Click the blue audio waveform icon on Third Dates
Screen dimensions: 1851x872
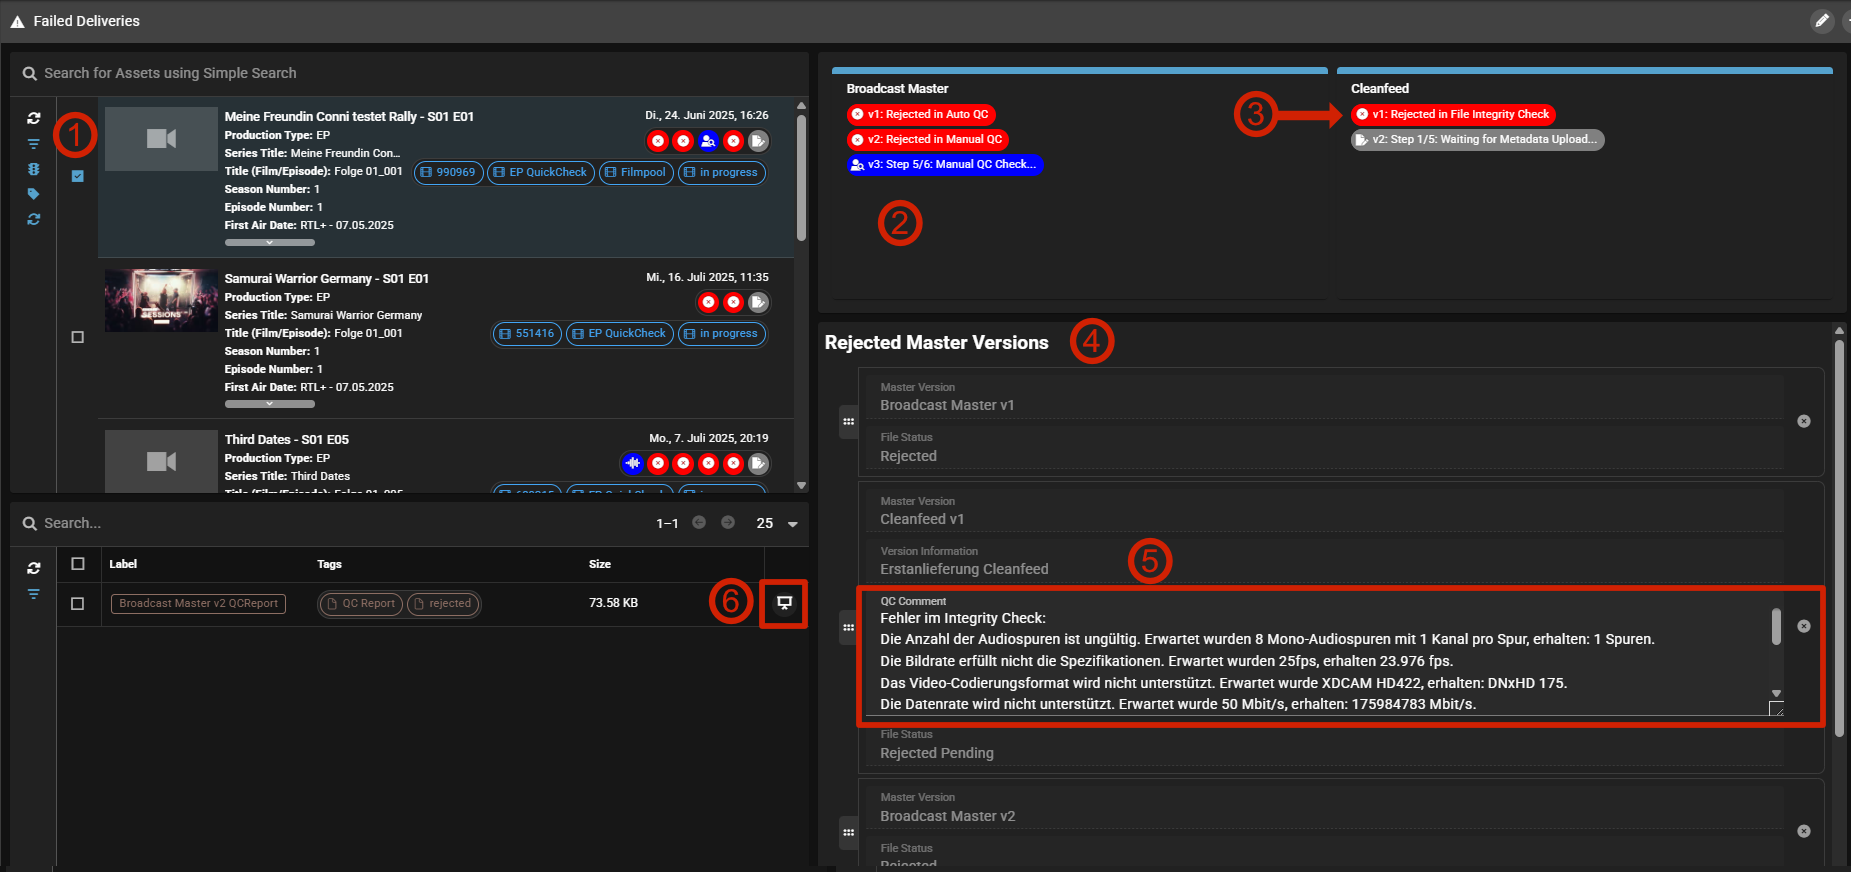pyautogui.click(x=632, y=463)
